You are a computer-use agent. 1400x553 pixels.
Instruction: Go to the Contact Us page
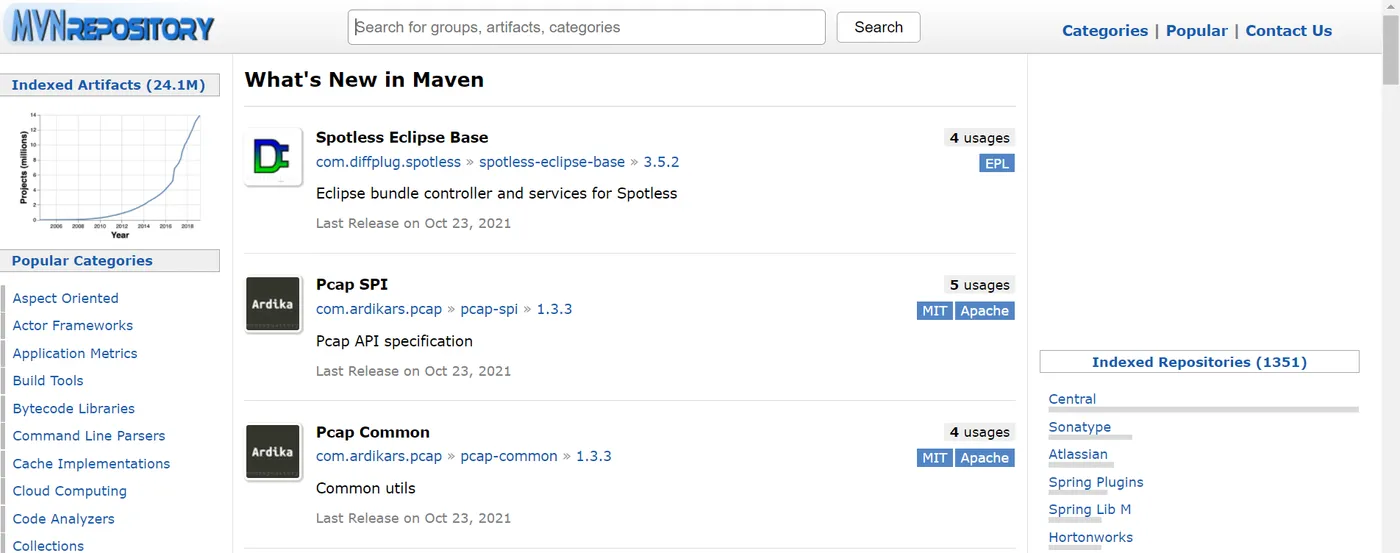1288,31
